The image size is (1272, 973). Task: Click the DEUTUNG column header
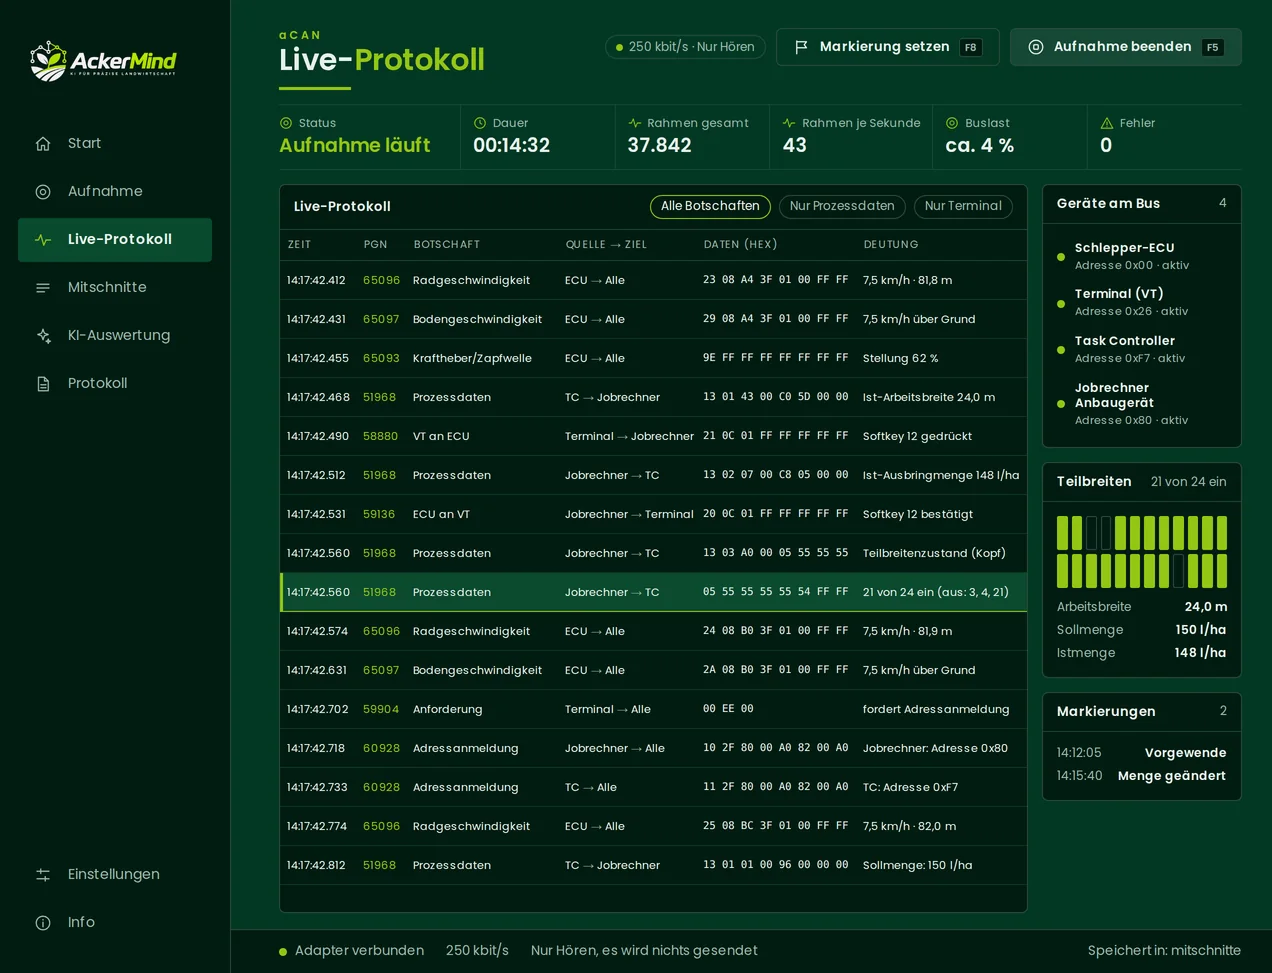click(x=890, y=245)
